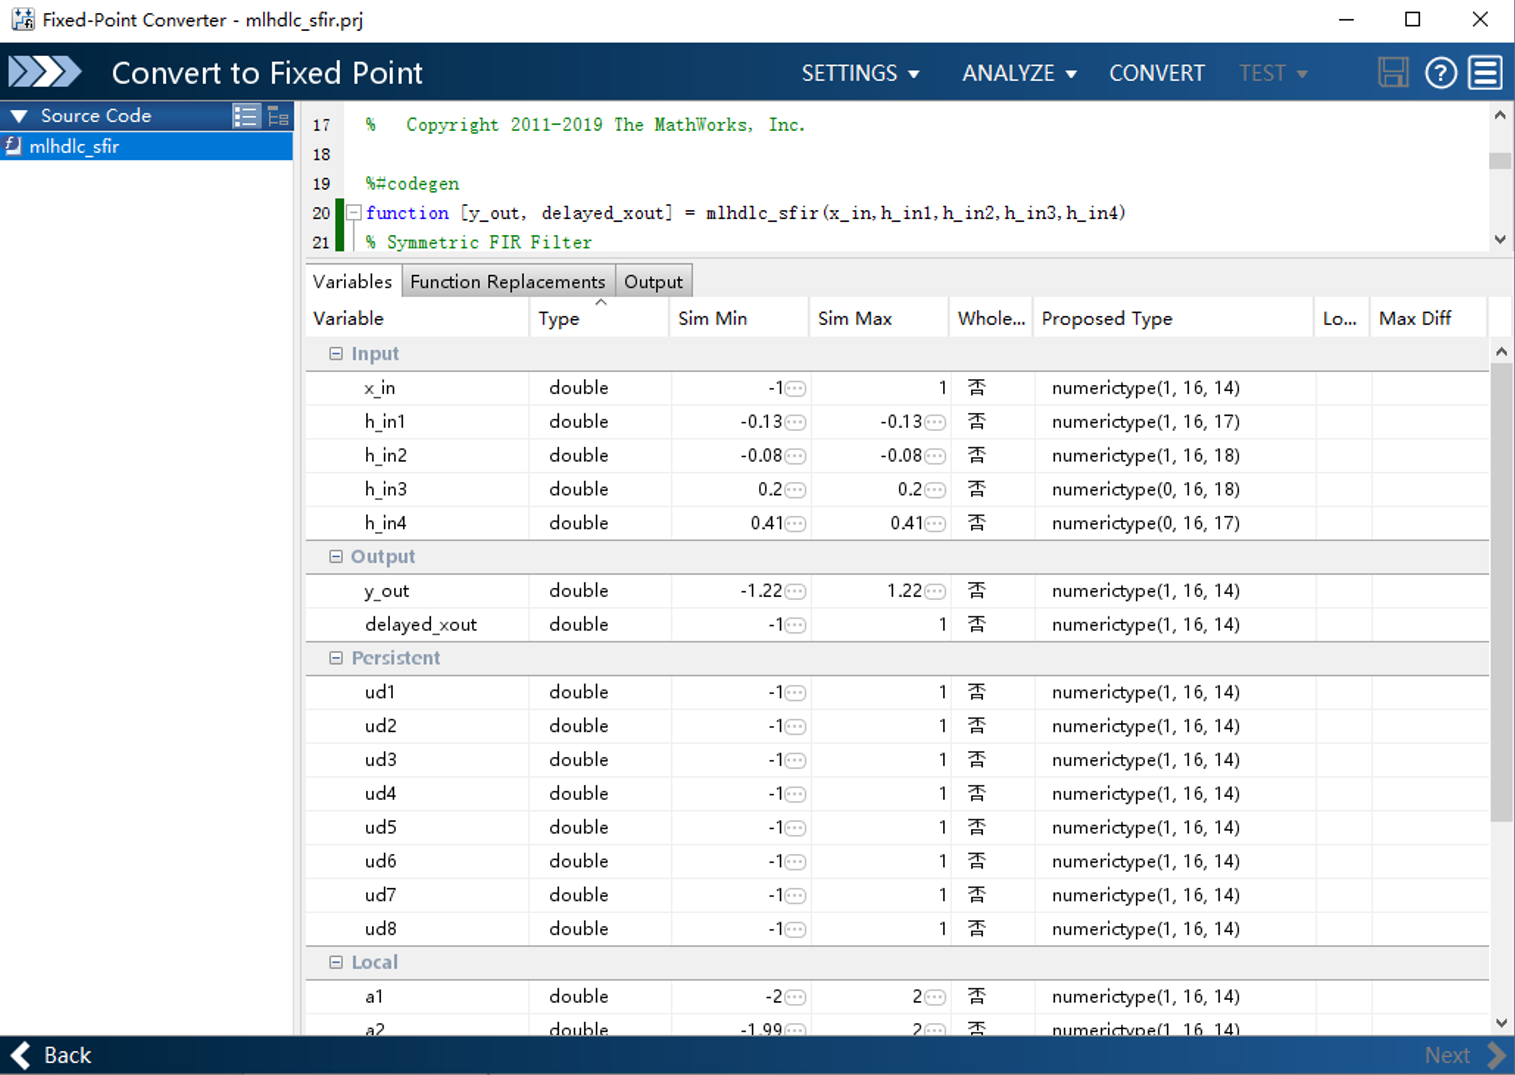Image resolution: width=1515 pixels, height=1075 pixels.
Task: Switch source code to list view icon
Action: (245, 116)
